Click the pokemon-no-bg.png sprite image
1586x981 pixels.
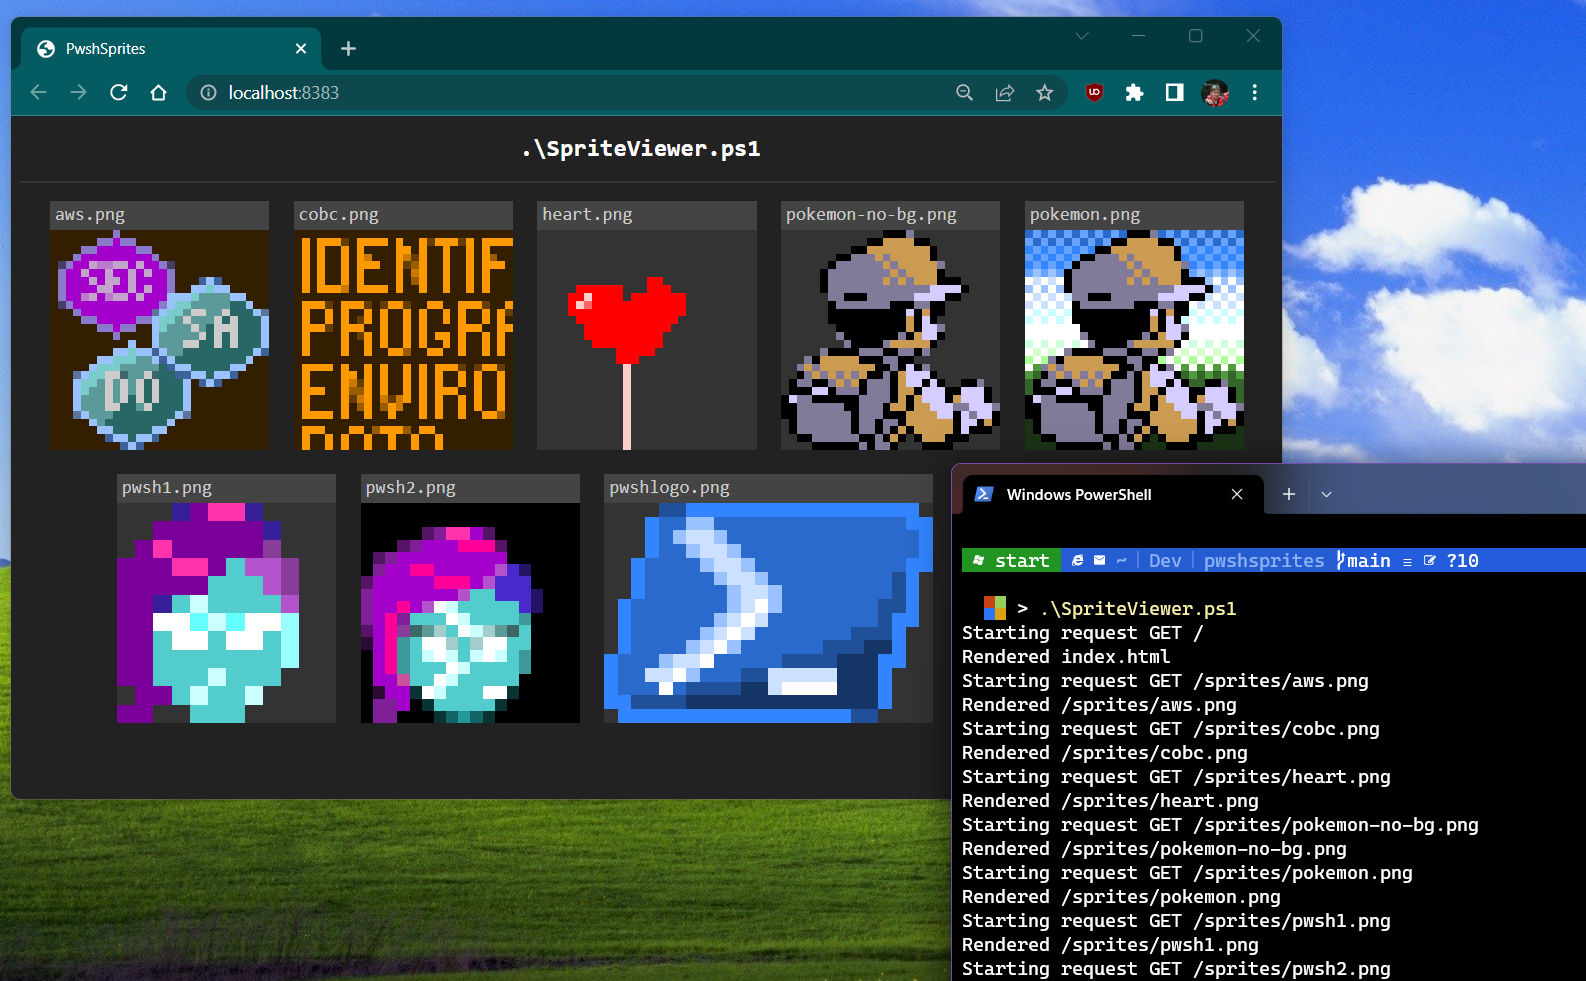(890, 339)
